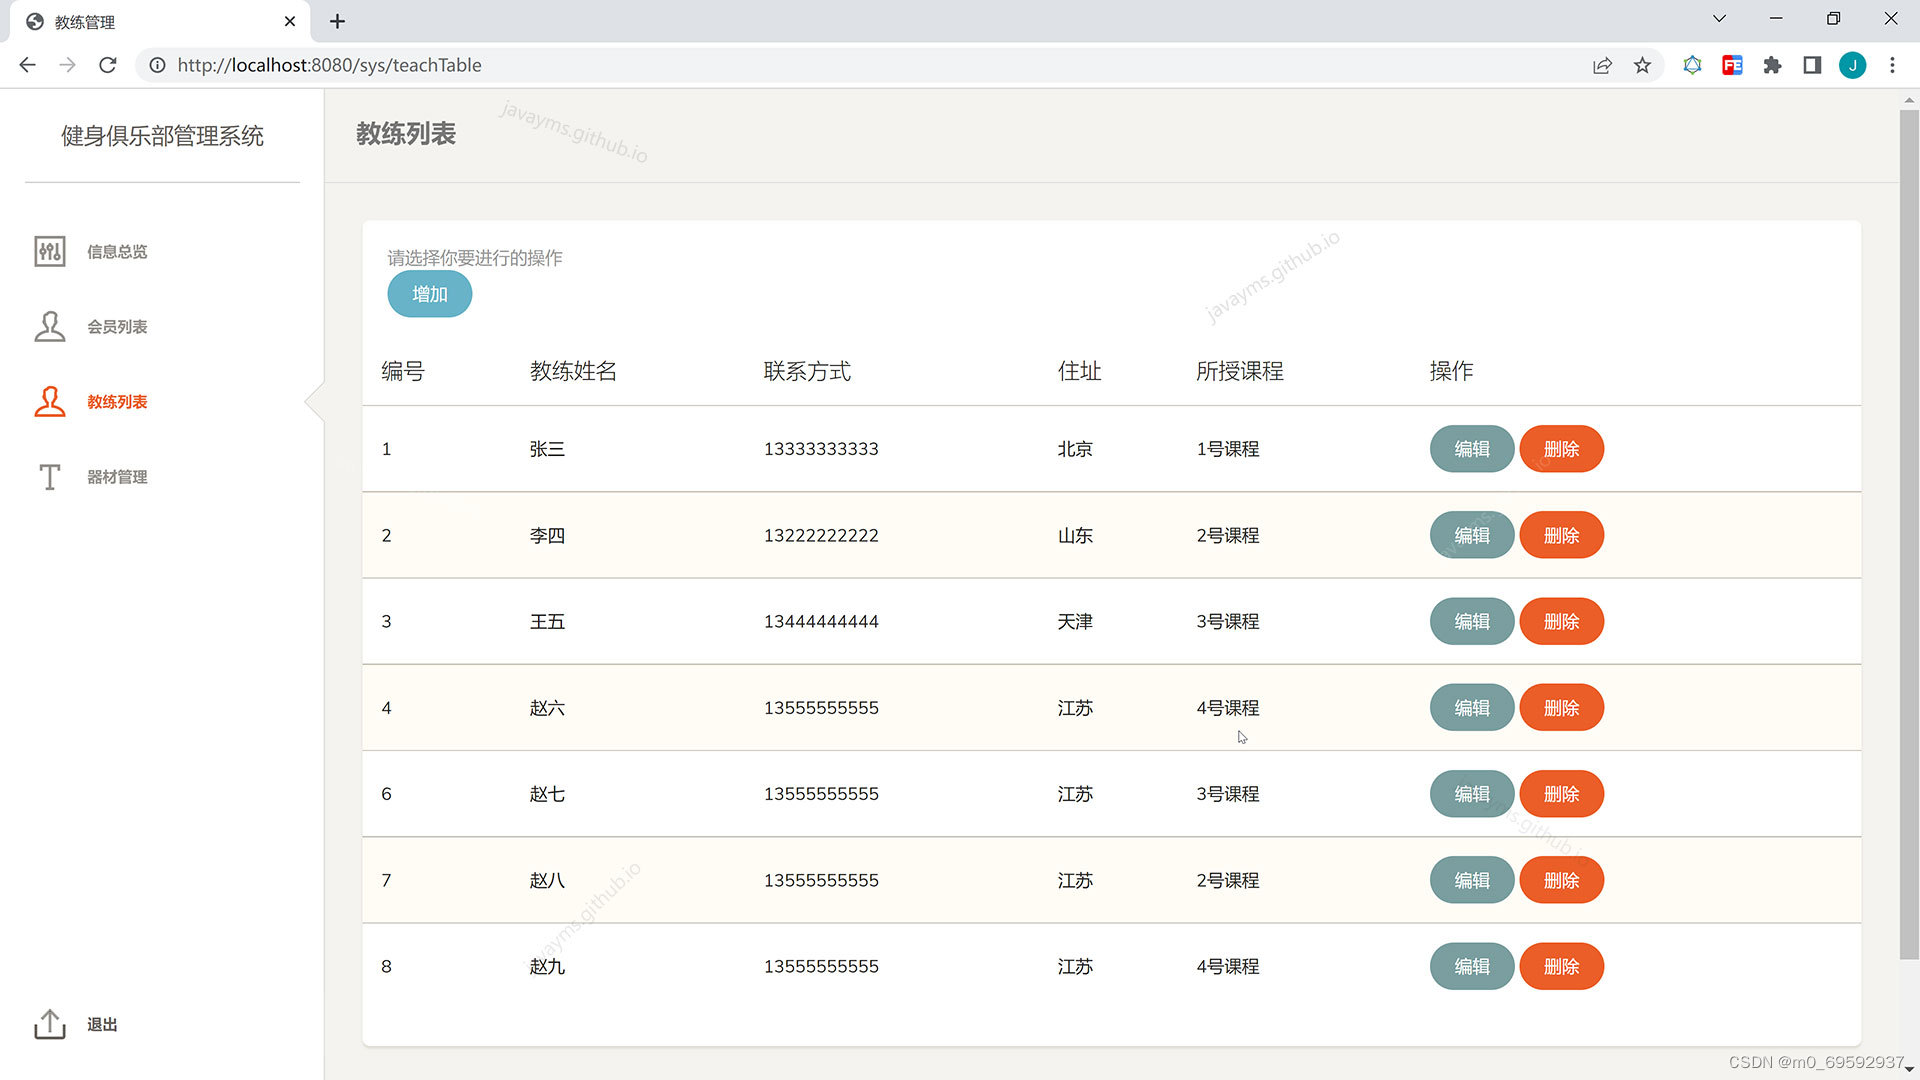This screenshot has width=1920, height=1080.
Task: Click the 退出 logout icon
Action: tap(50, 1024)
